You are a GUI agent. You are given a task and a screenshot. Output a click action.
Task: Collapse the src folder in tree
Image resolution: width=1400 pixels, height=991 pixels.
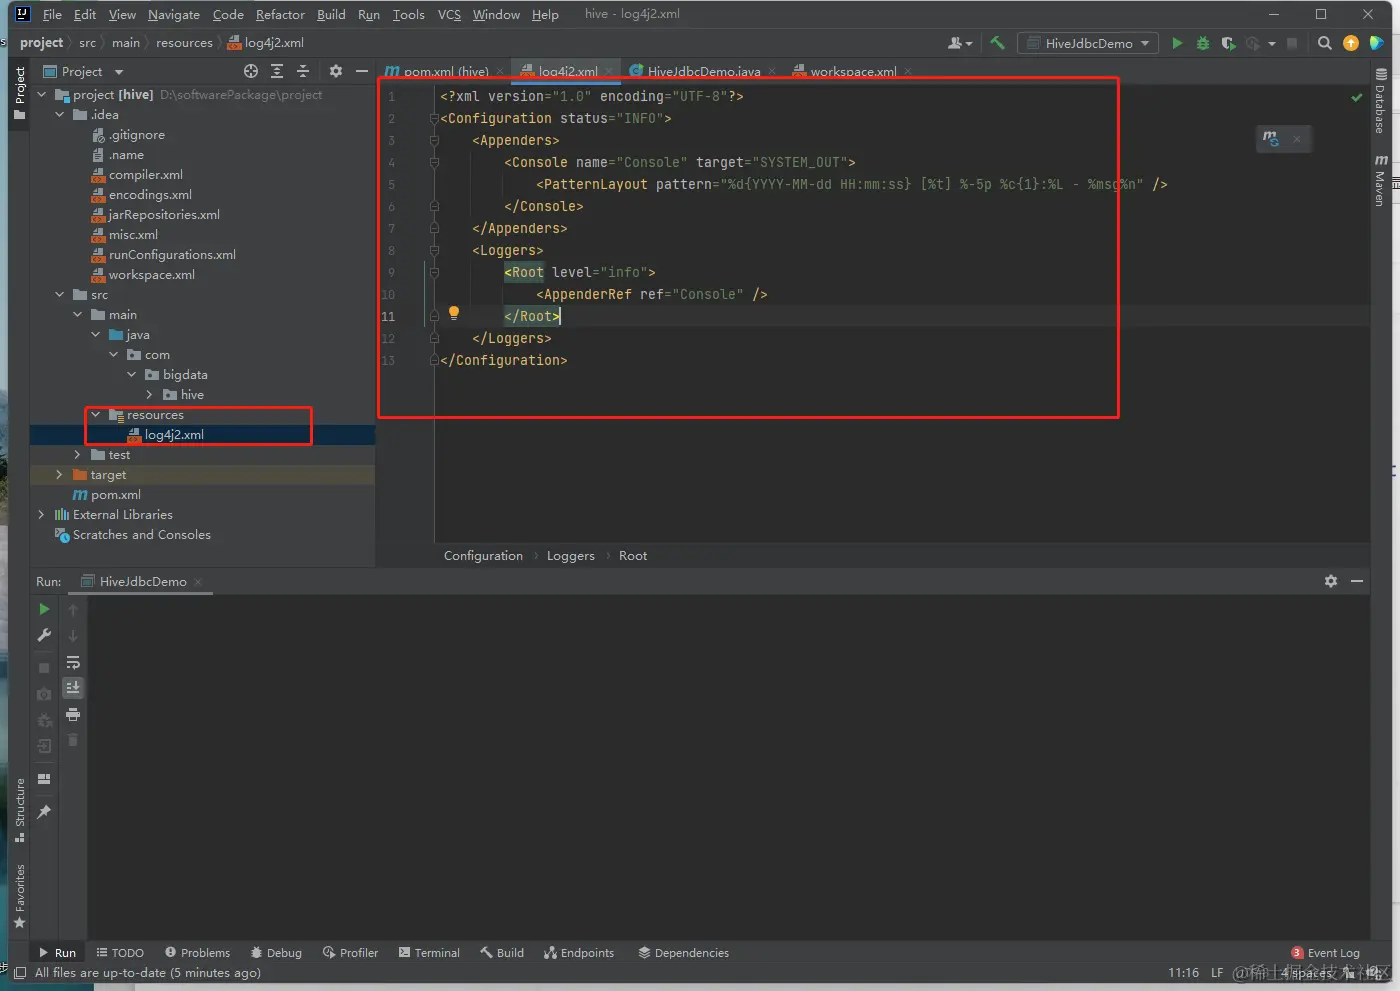[x=60, y=295]
